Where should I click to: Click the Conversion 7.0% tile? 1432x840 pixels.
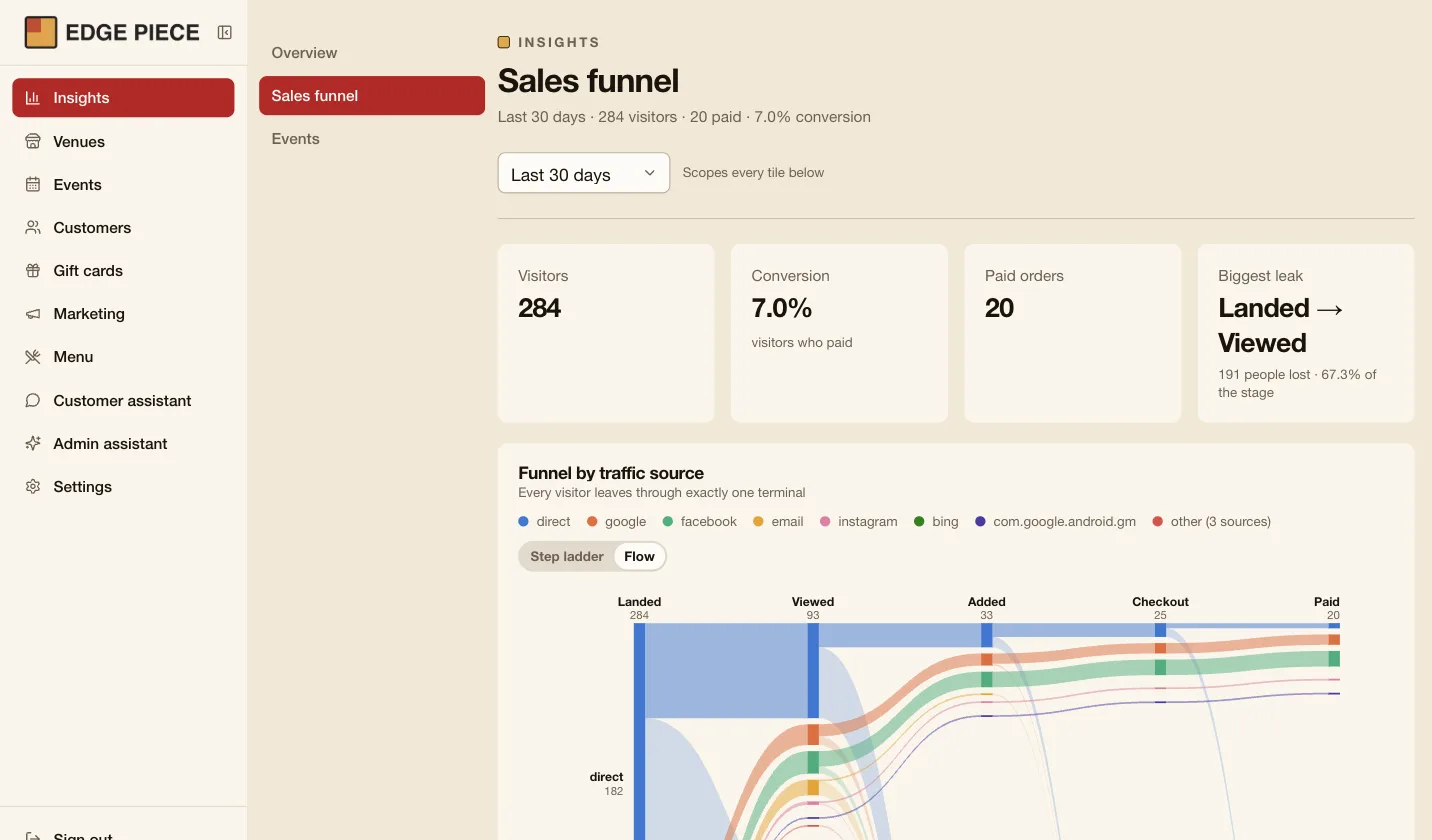[x=839, y=333]
